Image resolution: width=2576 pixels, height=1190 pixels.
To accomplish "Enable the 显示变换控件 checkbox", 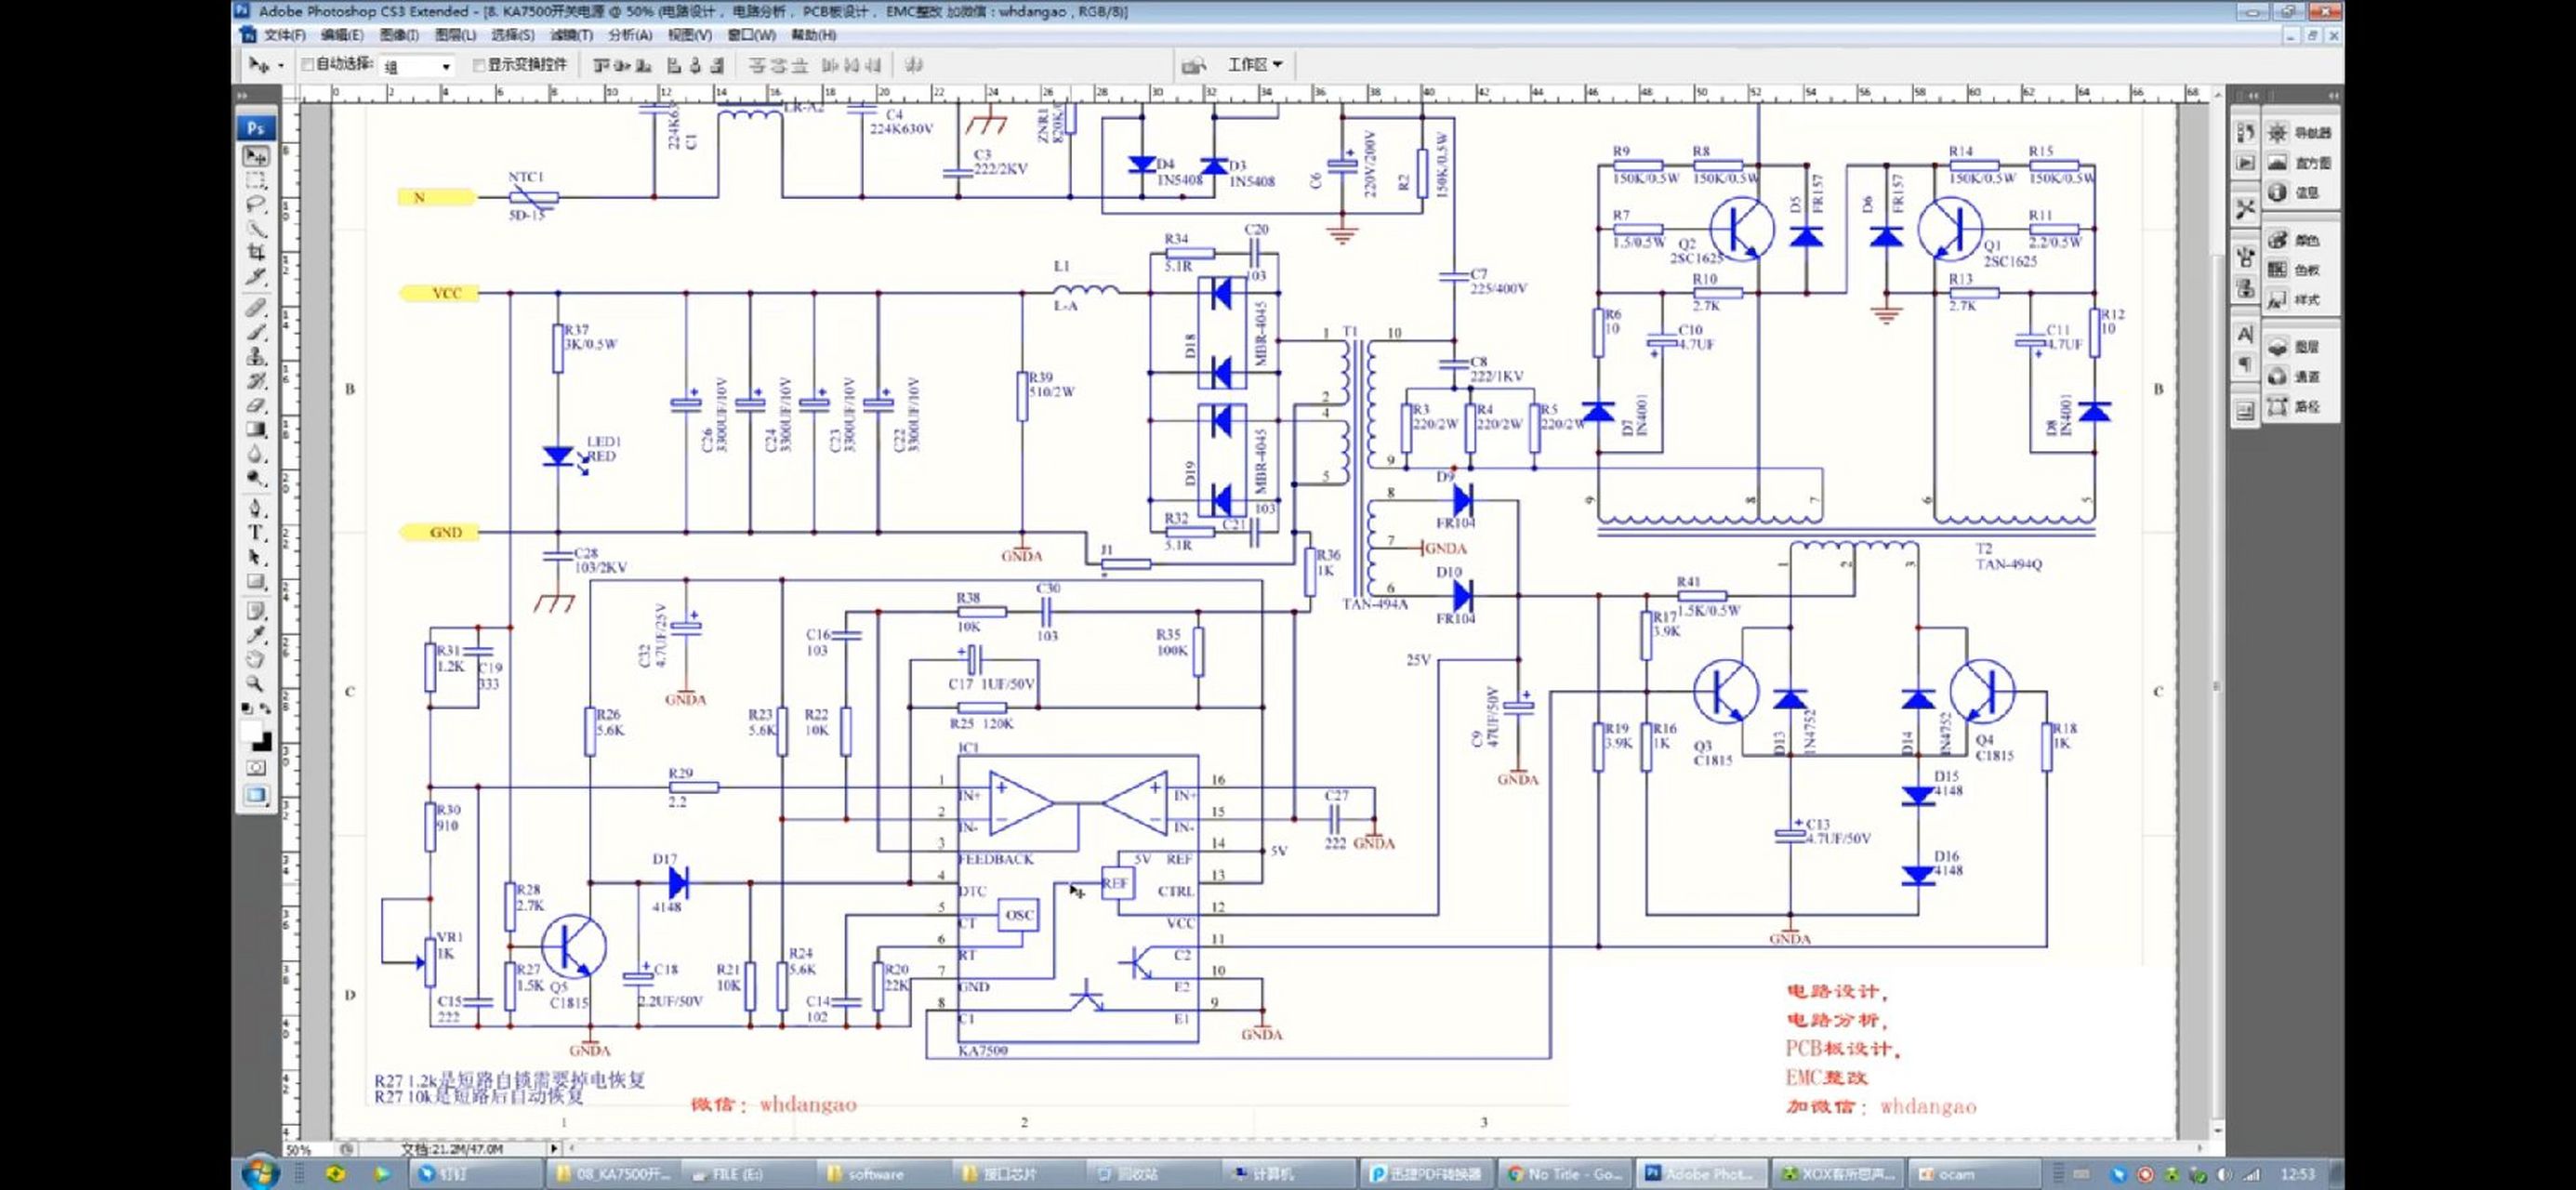I will click(x=479, y=65).
